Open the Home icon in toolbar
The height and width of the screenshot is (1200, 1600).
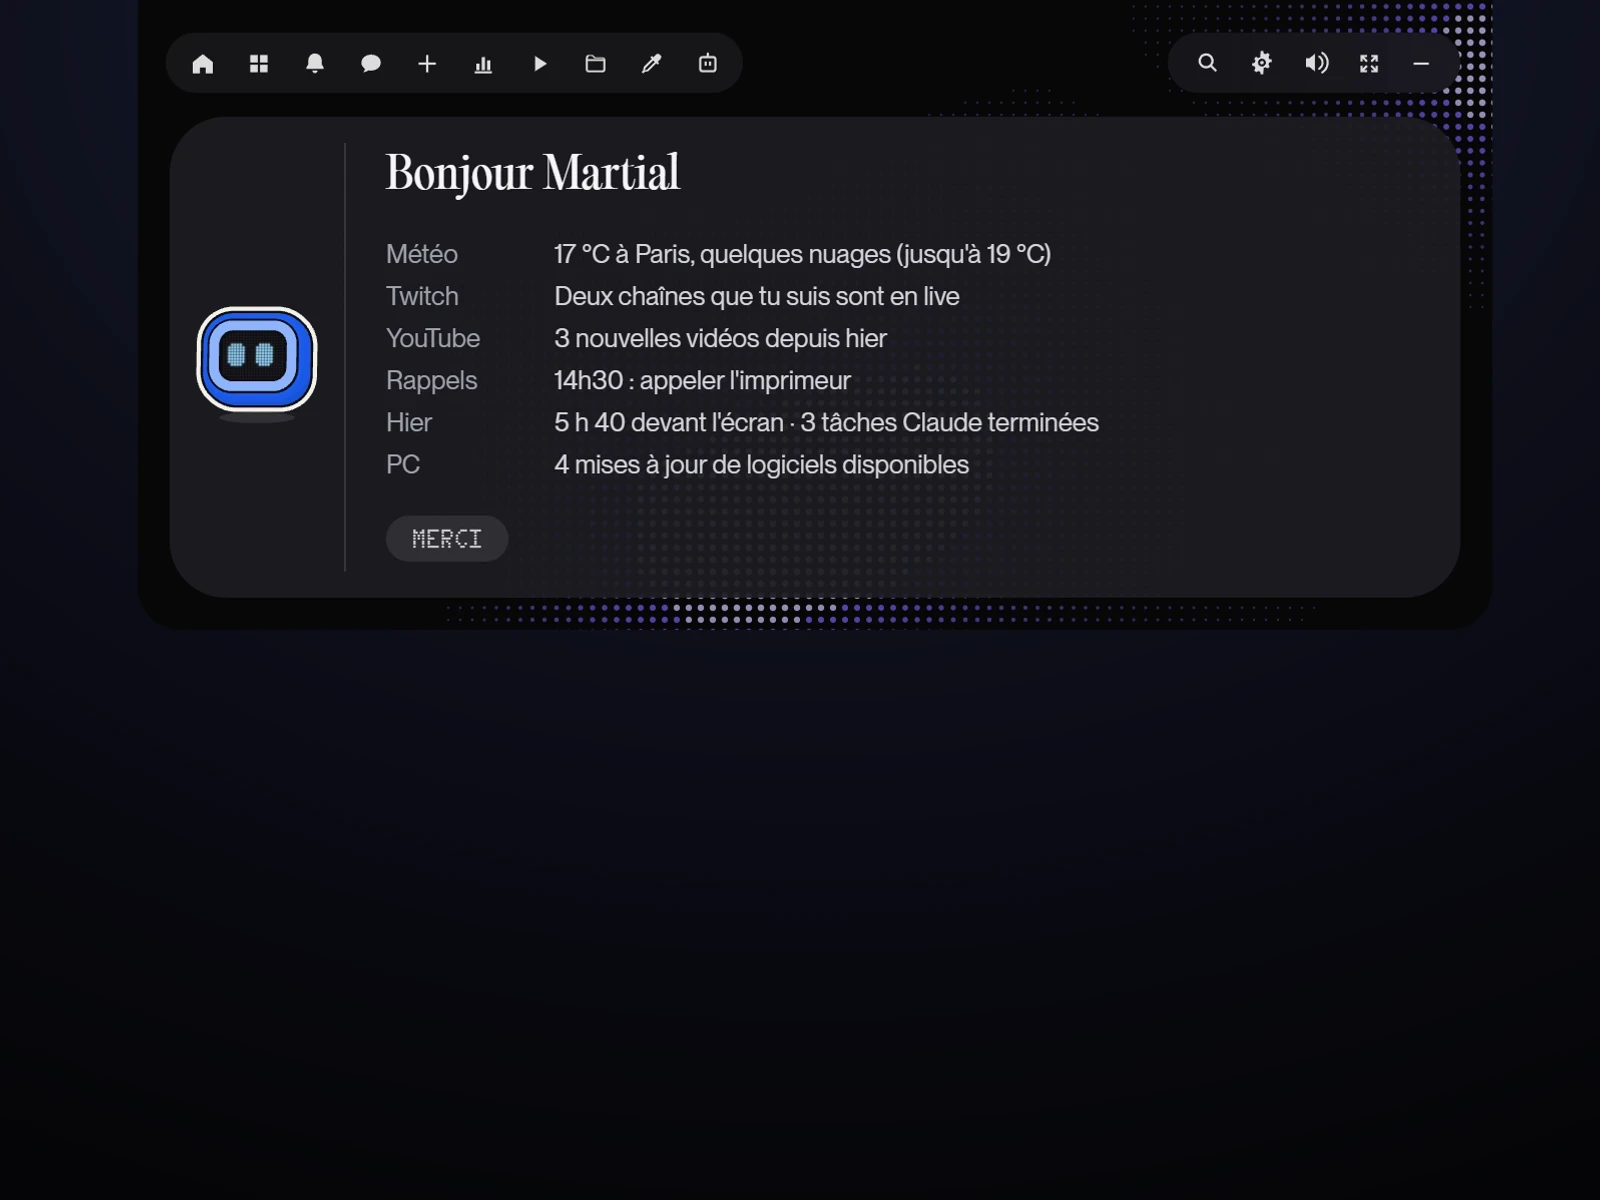(x=203, y=64)
